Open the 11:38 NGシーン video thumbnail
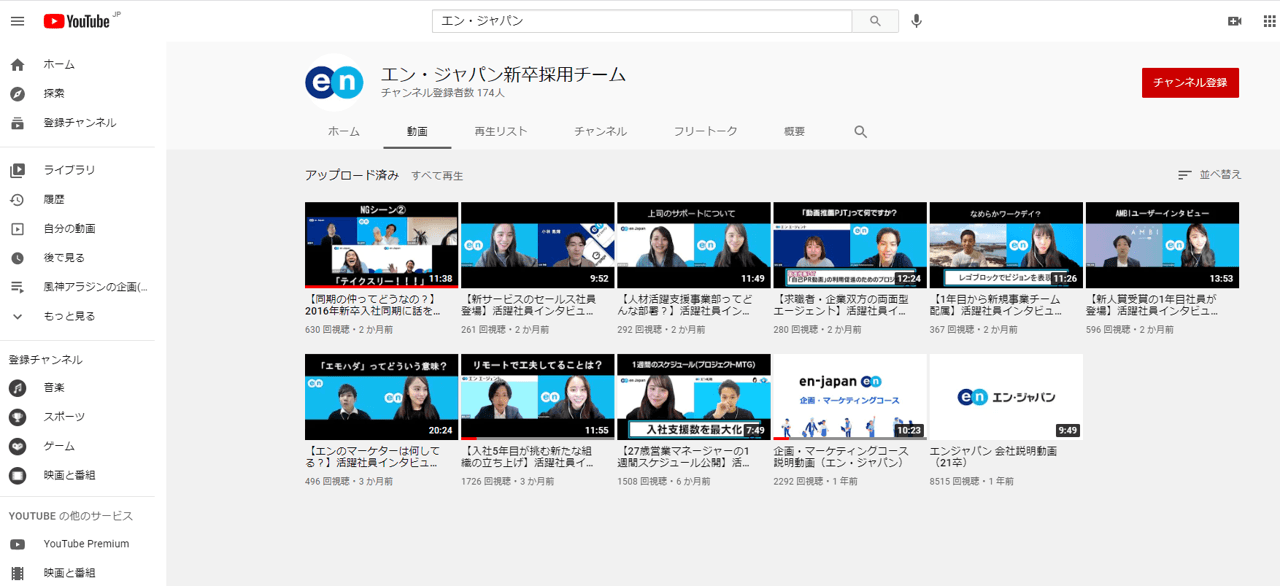 point(381,245)
